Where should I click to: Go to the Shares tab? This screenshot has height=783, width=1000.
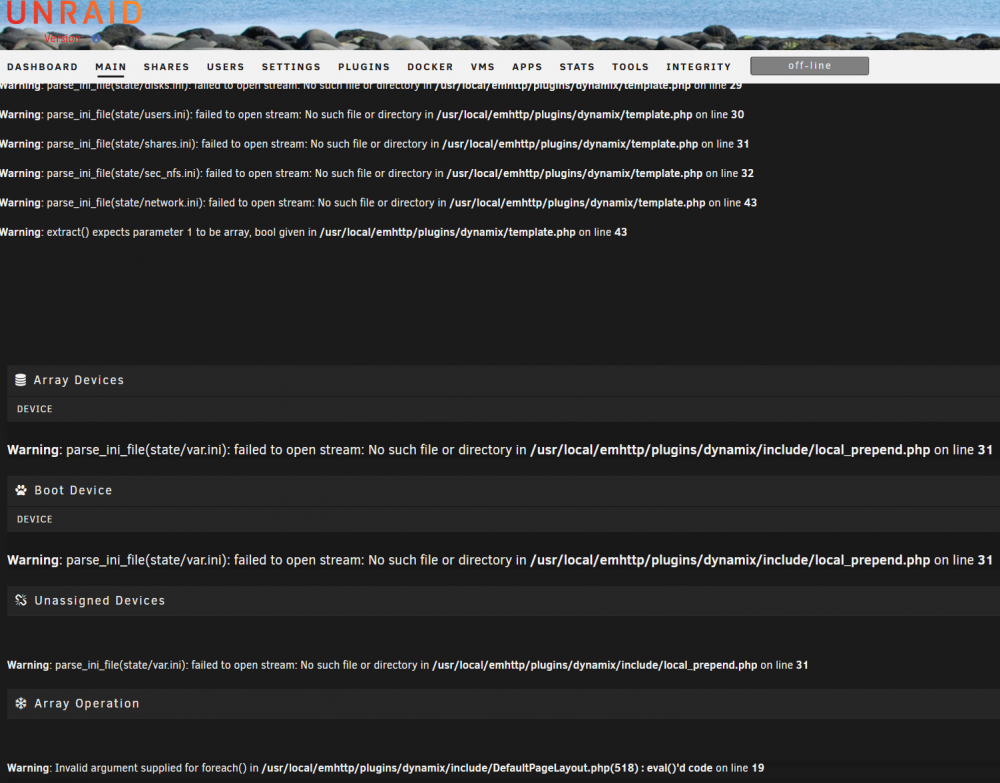pyautogui.click(x=166, y=67)
